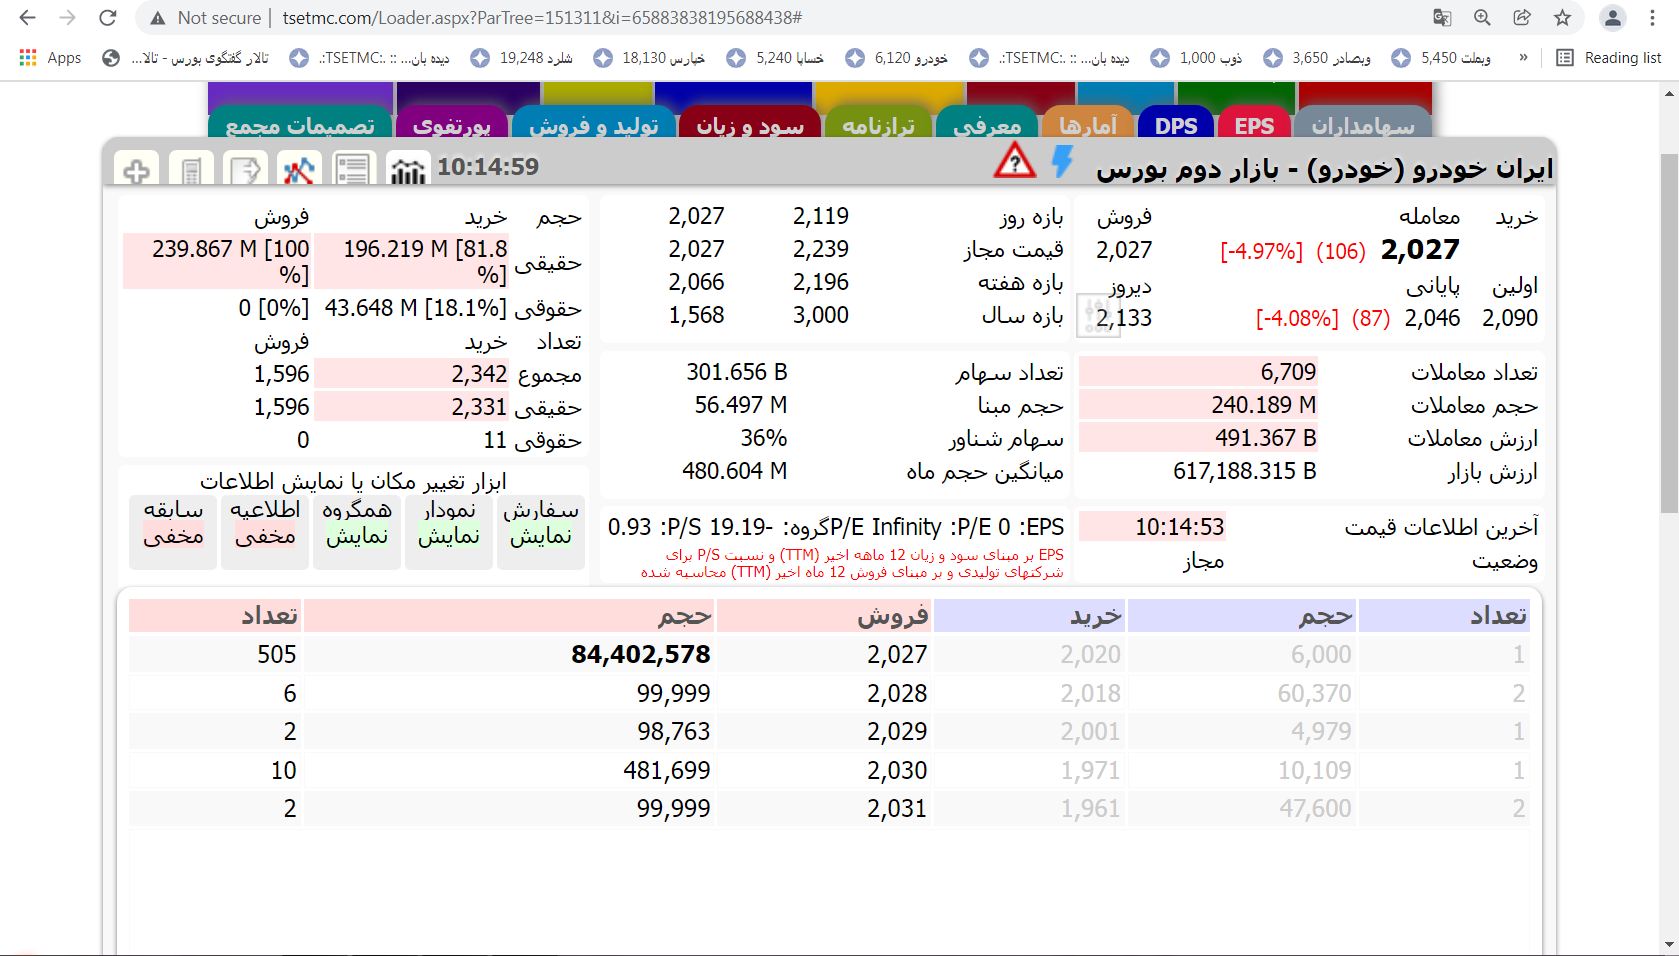Screen dimensions: 1679x956
Task: Click the red warning triangle question icon
Action: [1014, 161]
